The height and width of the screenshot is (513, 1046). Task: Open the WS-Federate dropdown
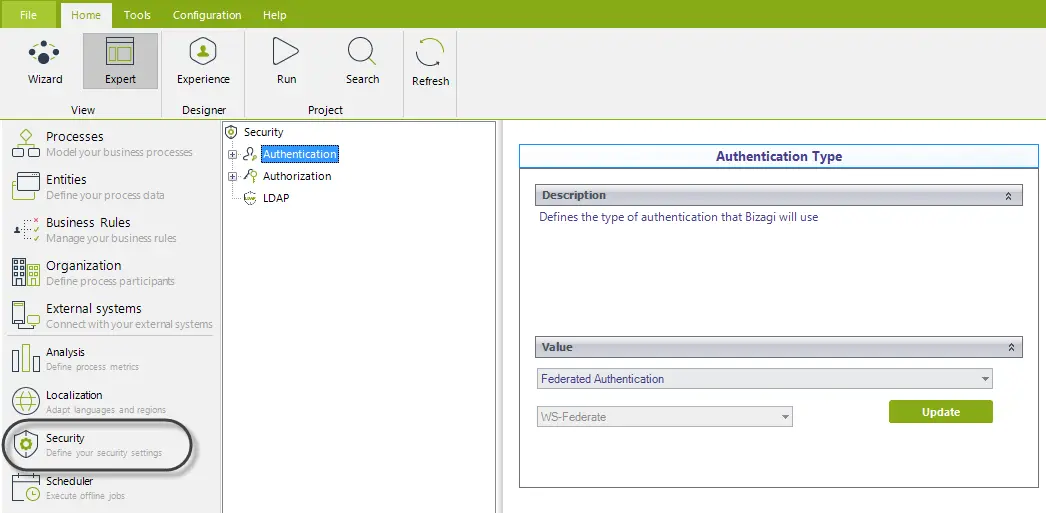664,417
